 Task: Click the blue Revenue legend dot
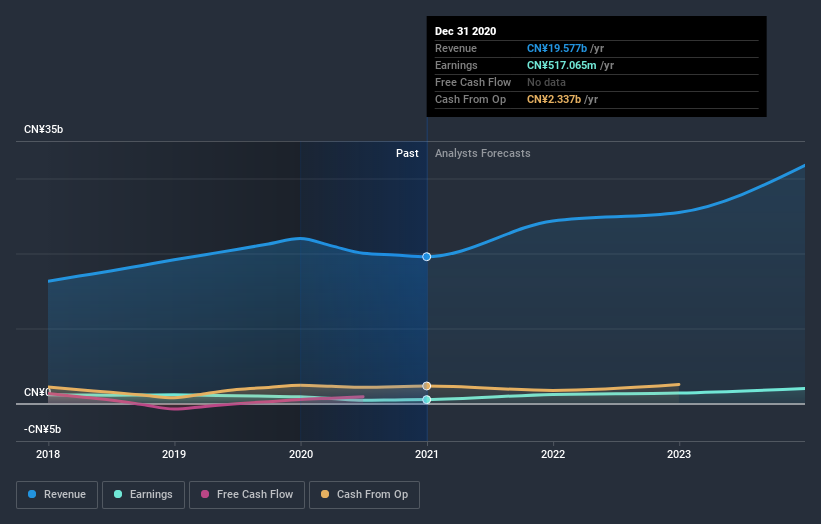tap(32, 494)
